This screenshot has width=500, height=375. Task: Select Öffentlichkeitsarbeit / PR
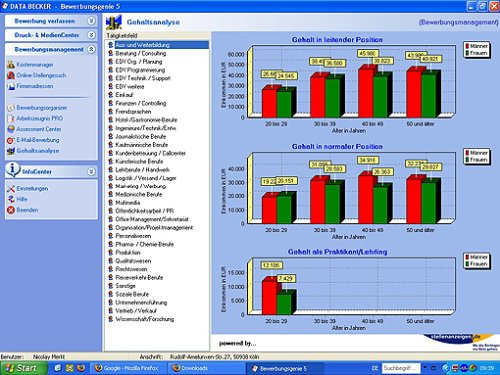pyautogui.click(x=144, y=211)
